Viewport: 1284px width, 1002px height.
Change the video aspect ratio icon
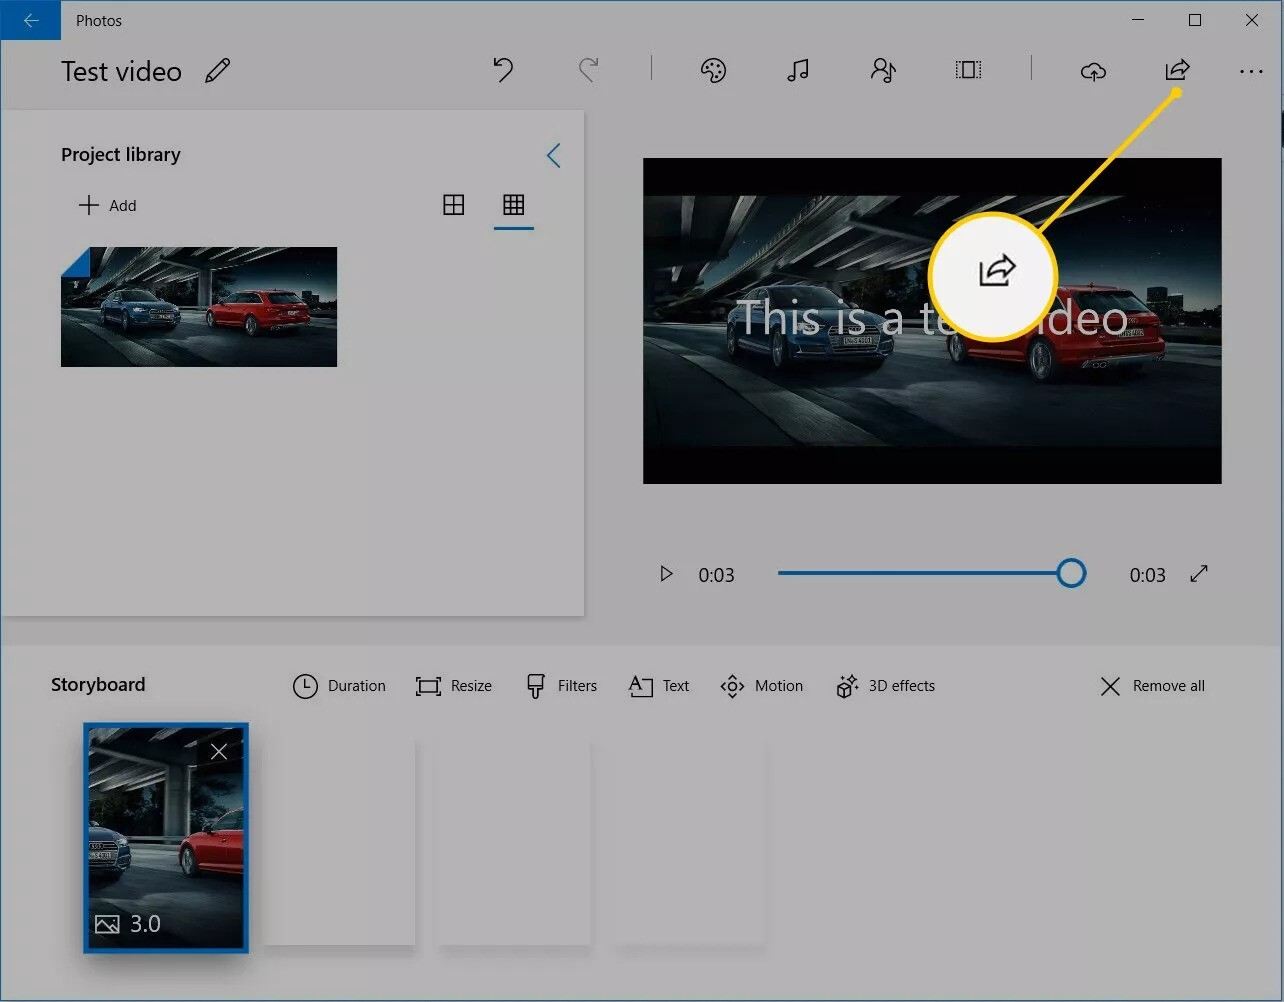(968, 70)
